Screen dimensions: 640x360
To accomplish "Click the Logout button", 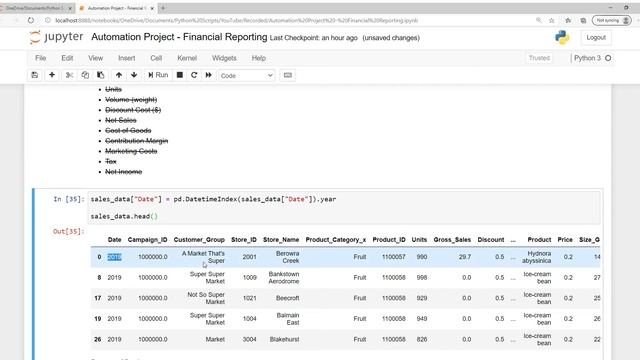I will (596, 38).
